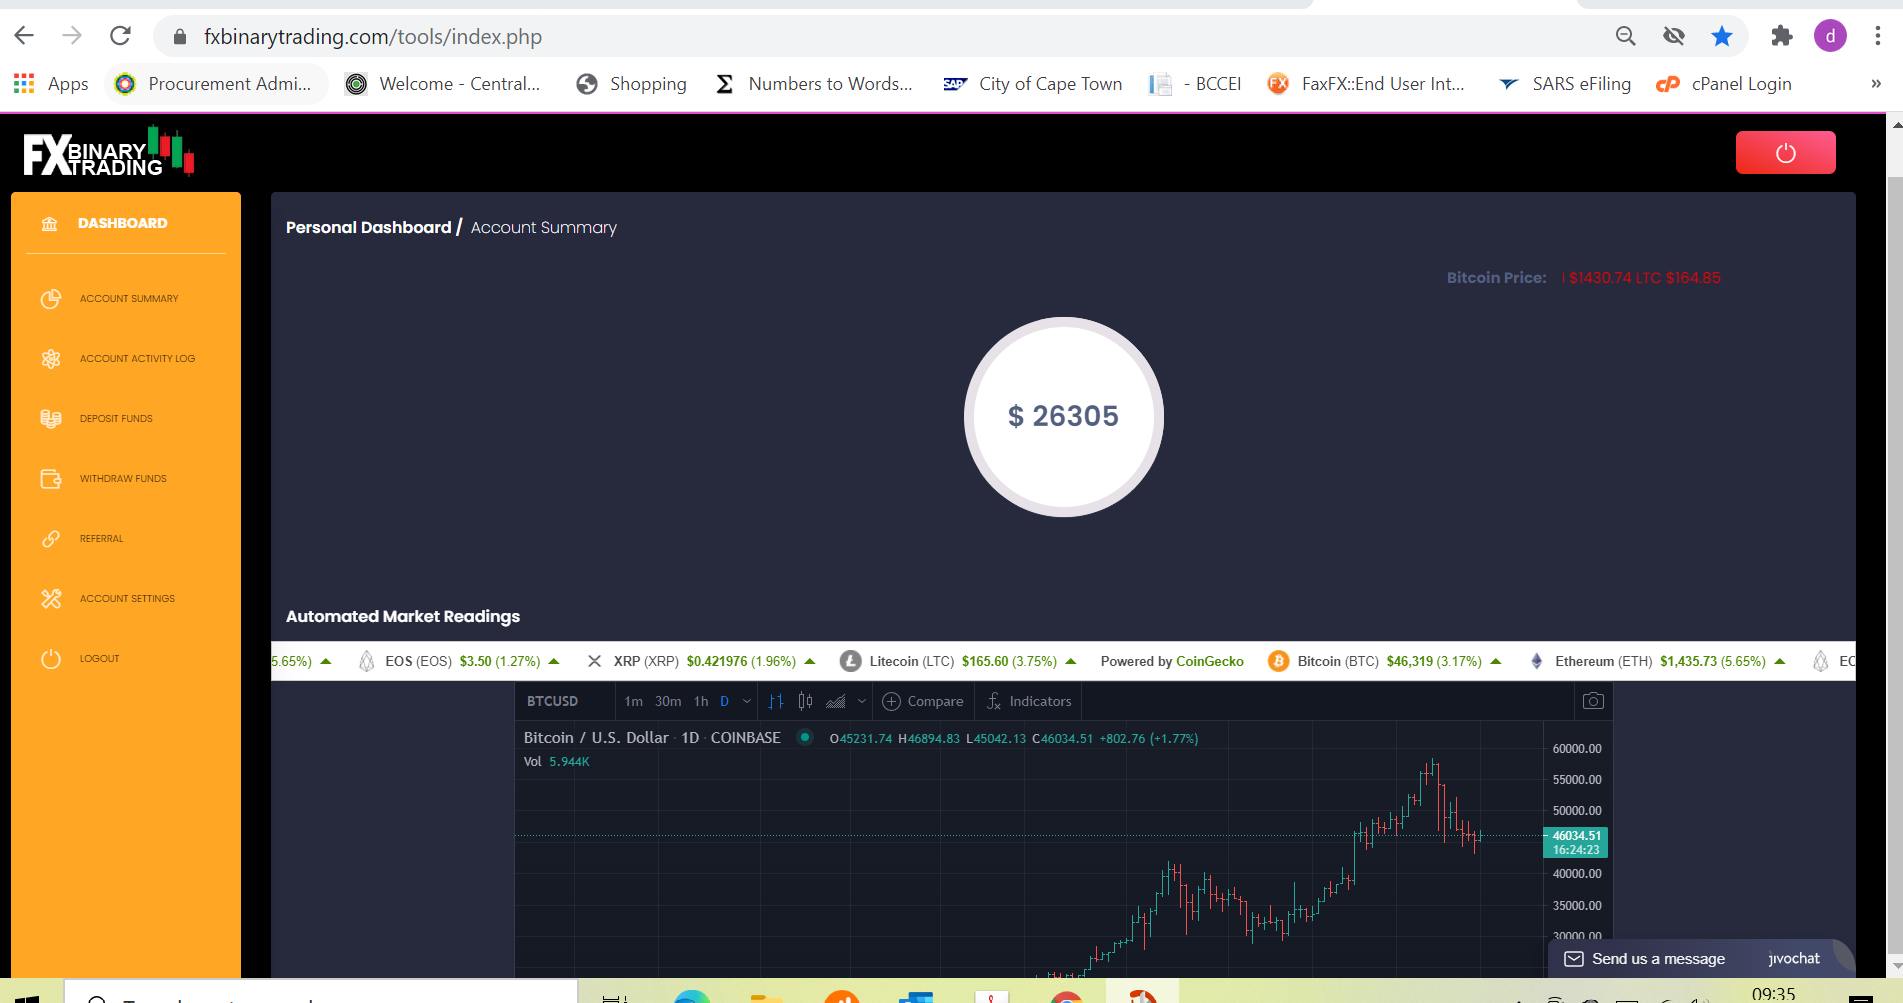The image size is (1903, 1003).
Task: Click the FX Binary Trading logo
Action: (x=108, y=153)
